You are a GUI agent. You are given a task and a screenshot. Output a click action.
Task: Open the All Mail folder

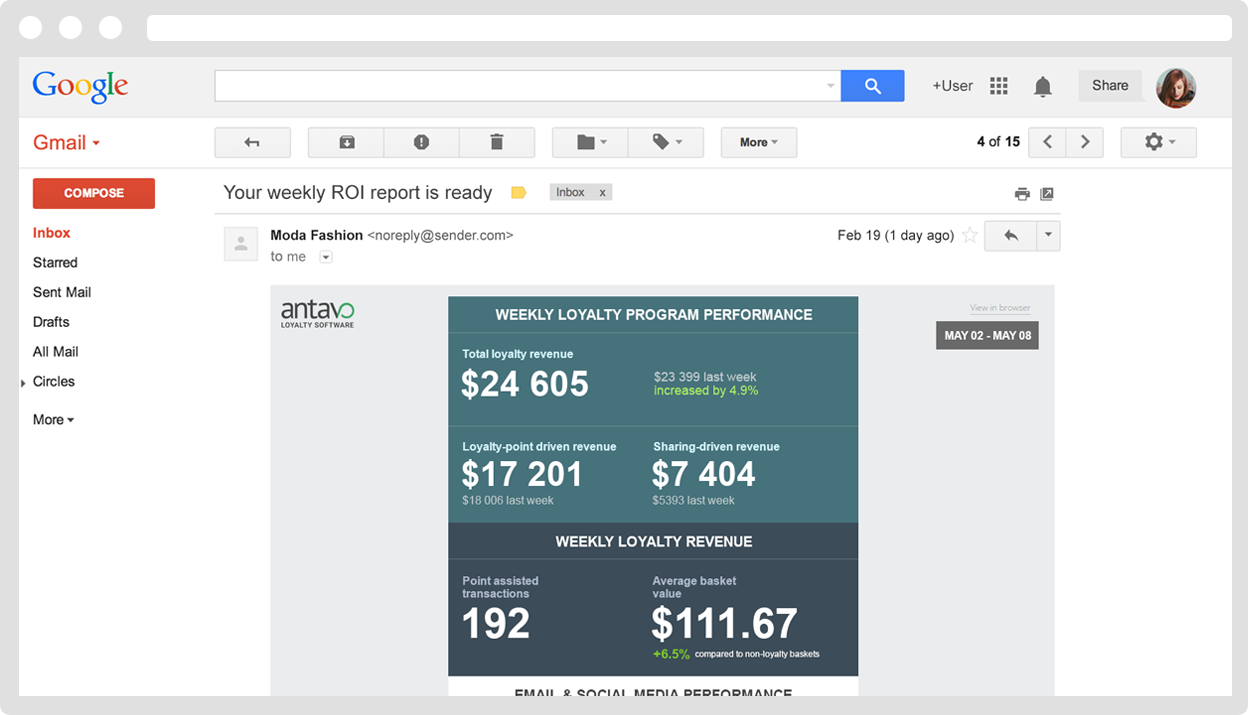coord(56,352)
